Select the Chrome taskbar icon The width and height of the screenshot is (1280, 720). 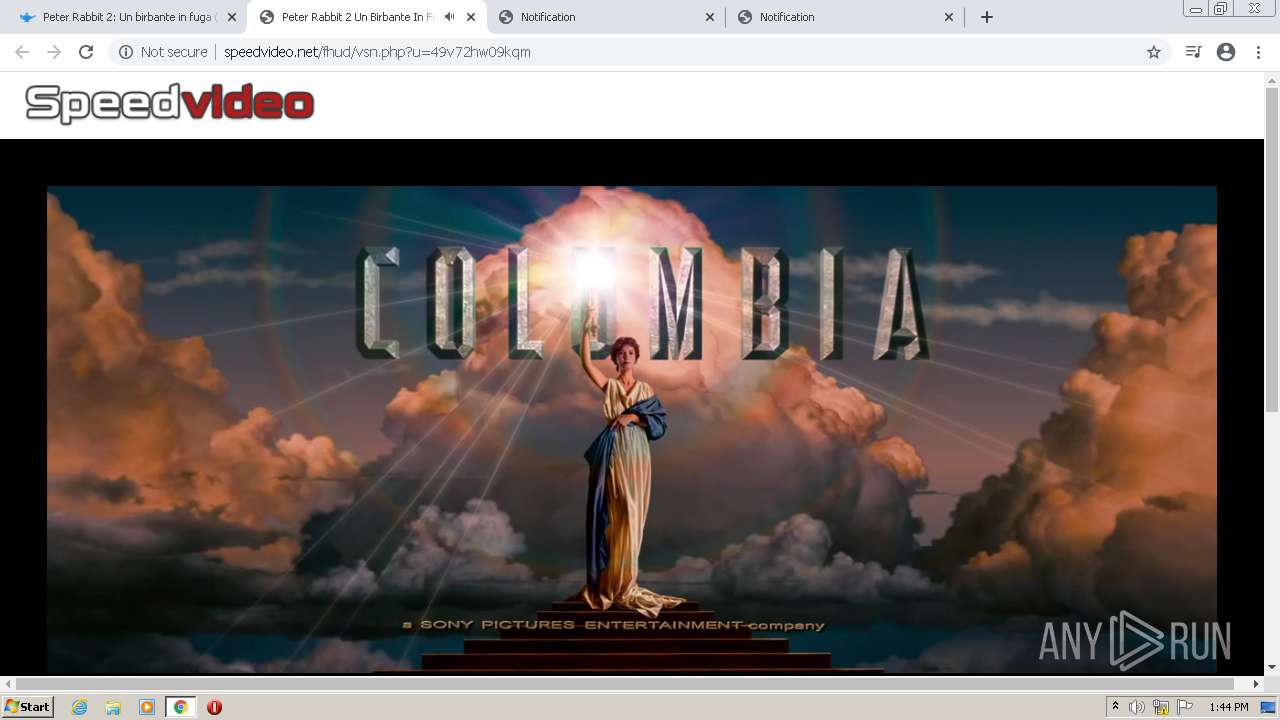click(181, 707)
